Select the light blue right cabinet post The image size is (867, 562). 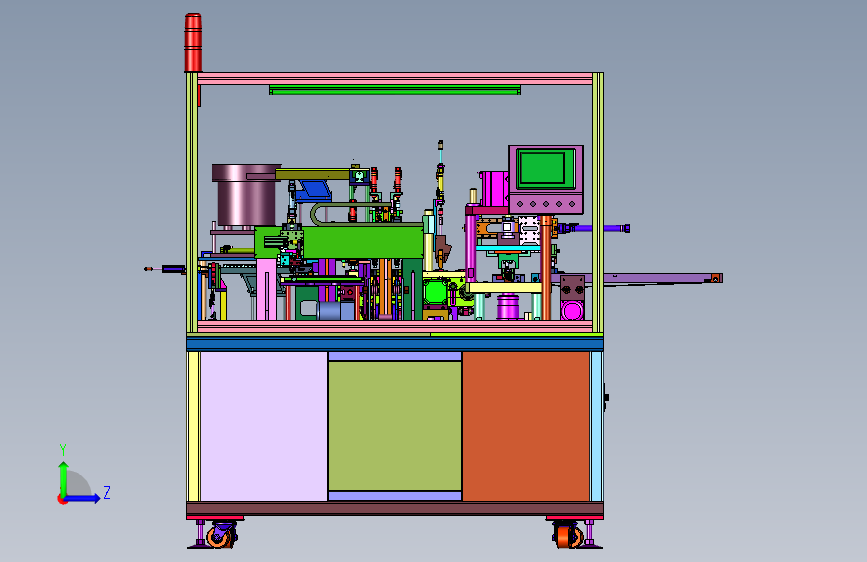click(x=597, y=426)
